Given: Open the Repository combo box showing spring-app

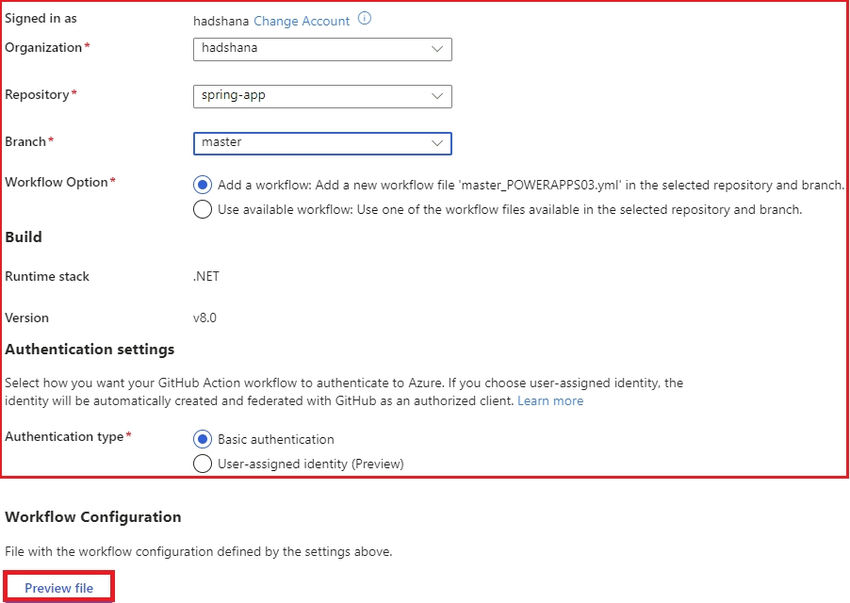Looking at the screenshot, I should pos(310,96).
